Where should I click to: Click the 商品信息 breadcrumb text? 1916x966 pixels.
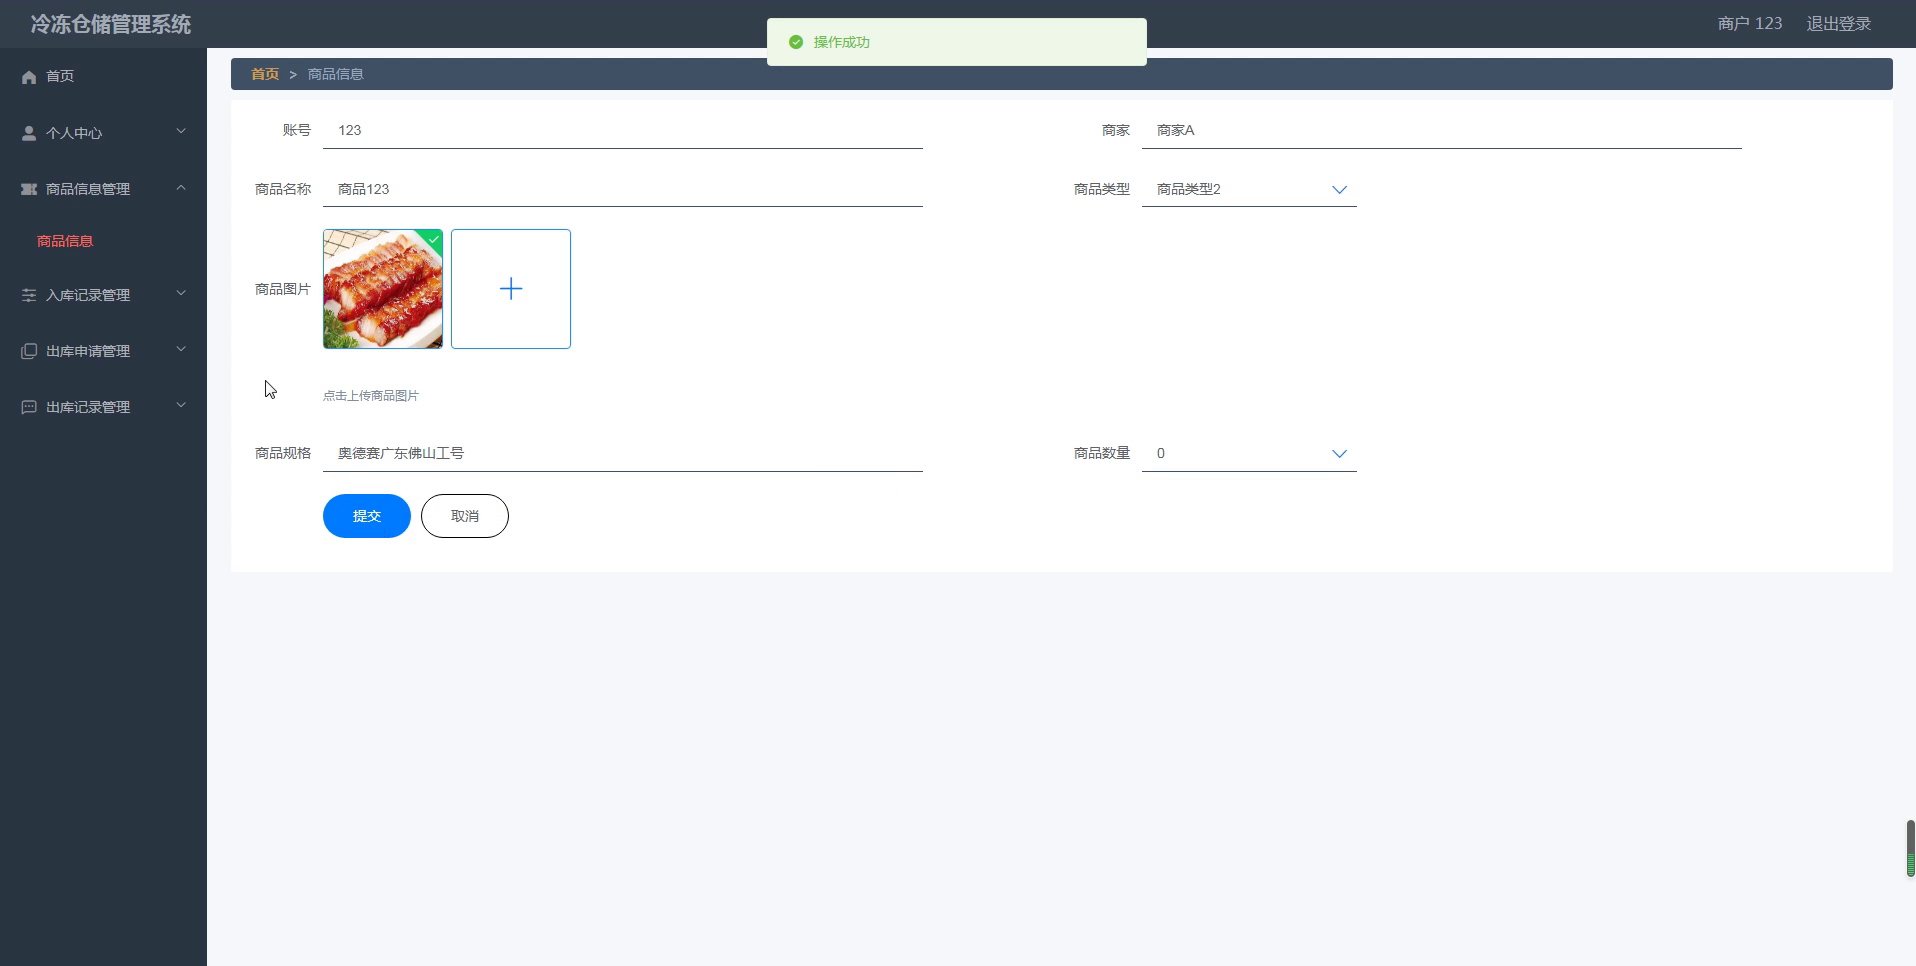[x=335, y=74]
